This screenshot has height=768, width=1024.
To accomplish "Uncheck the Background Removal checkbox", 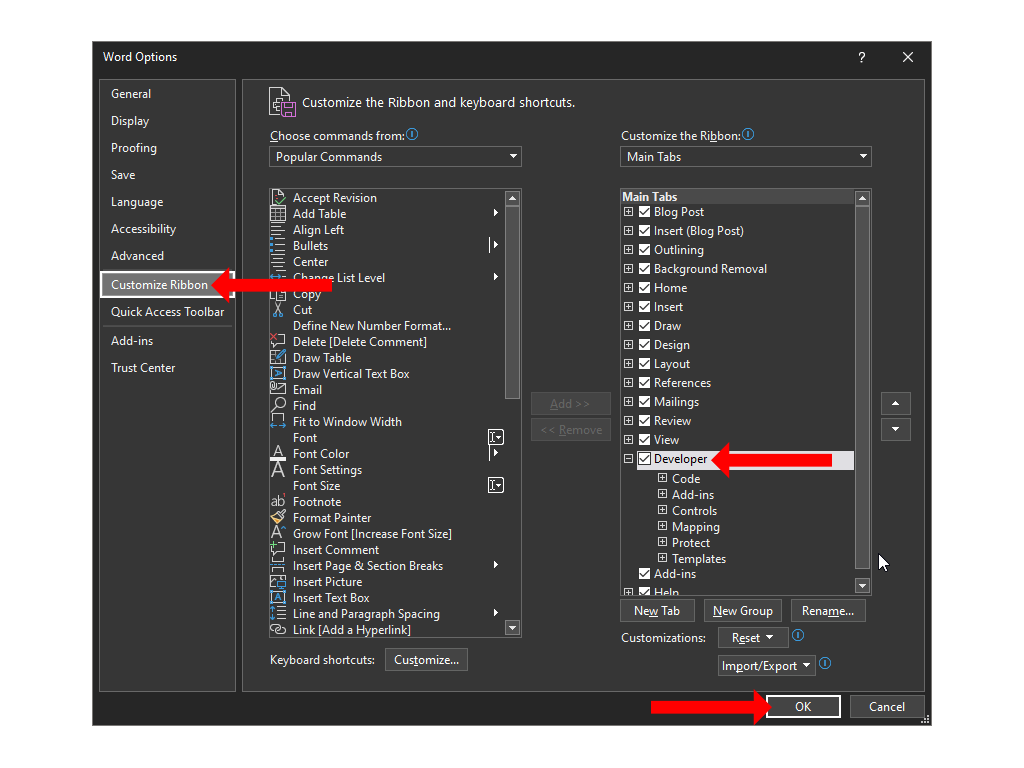I will click(x=645, y=268).
